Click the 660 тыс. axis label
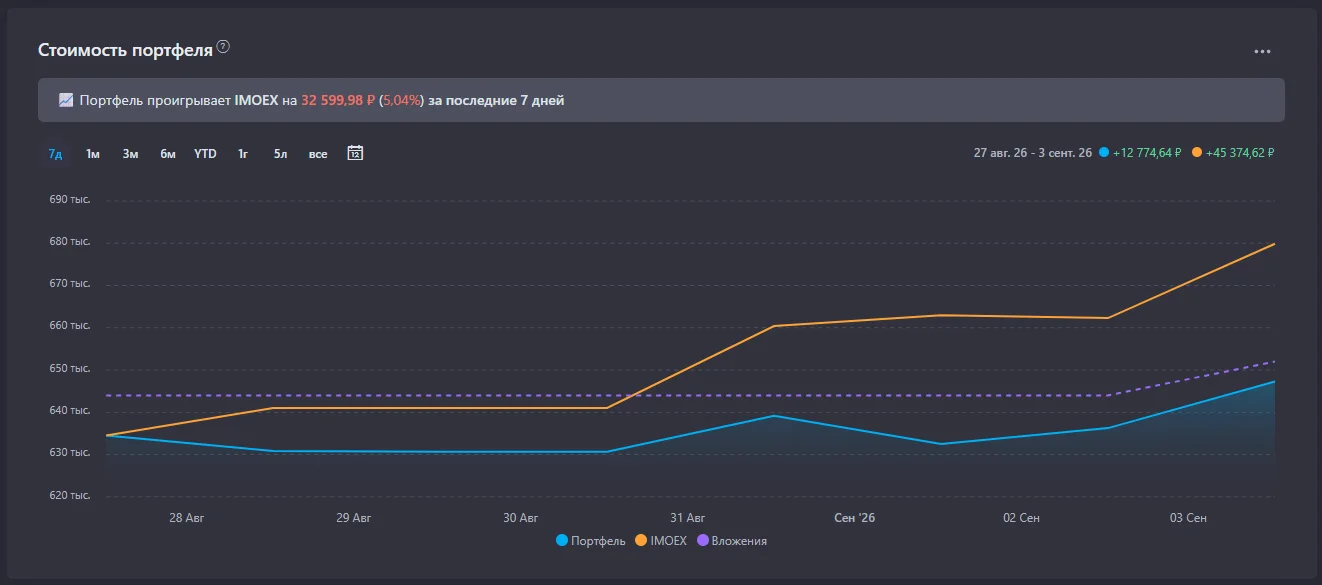This screenshot has width=1322, height=585. pyautogui.click(x=69, y=326)
